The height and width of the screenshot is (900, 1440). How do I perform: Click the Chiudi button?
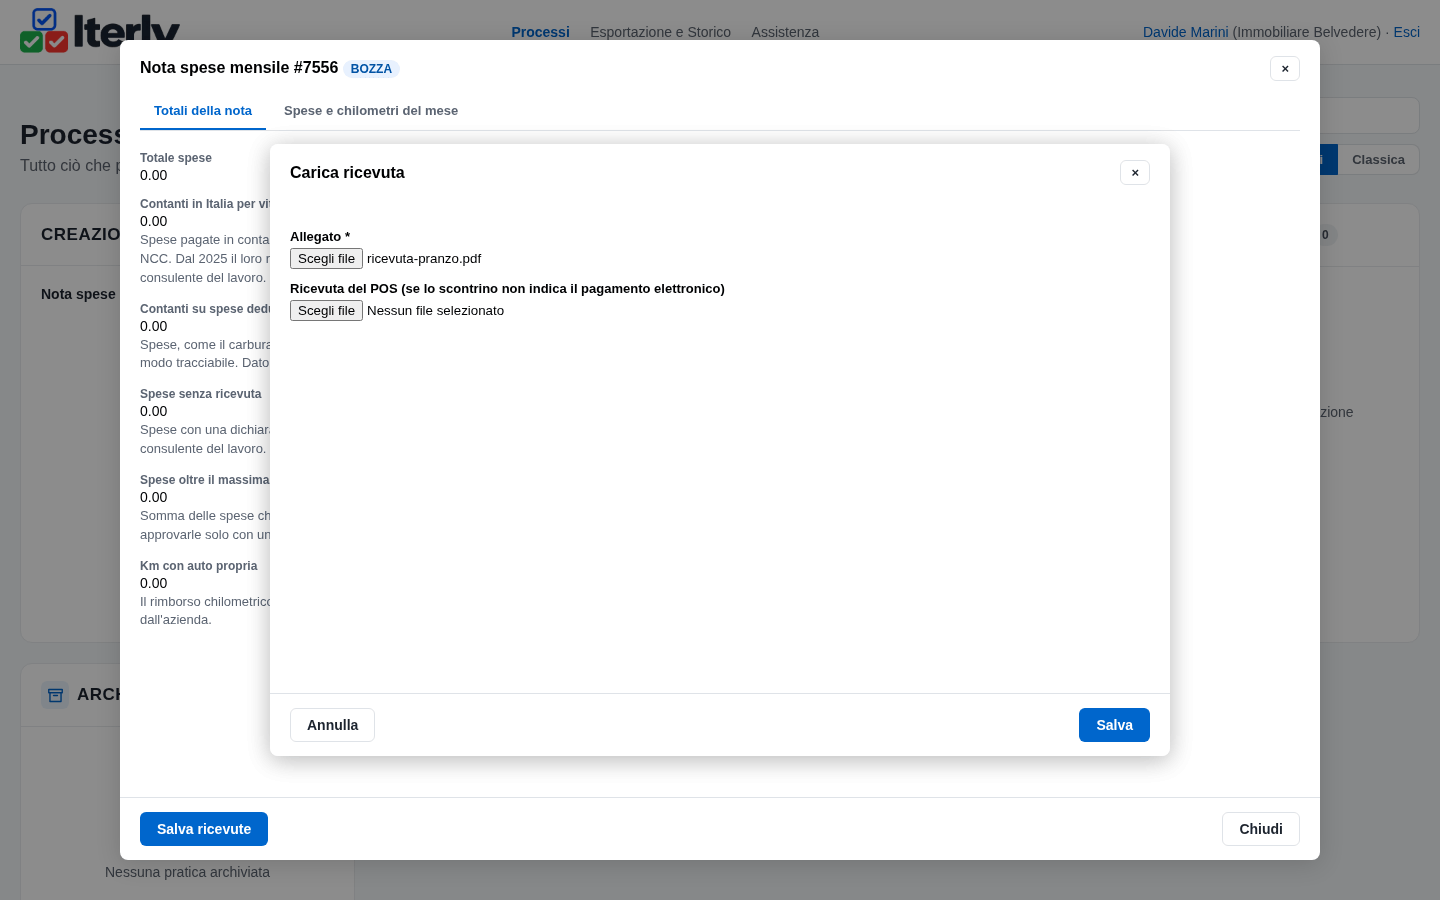[x=1261, y=829]
